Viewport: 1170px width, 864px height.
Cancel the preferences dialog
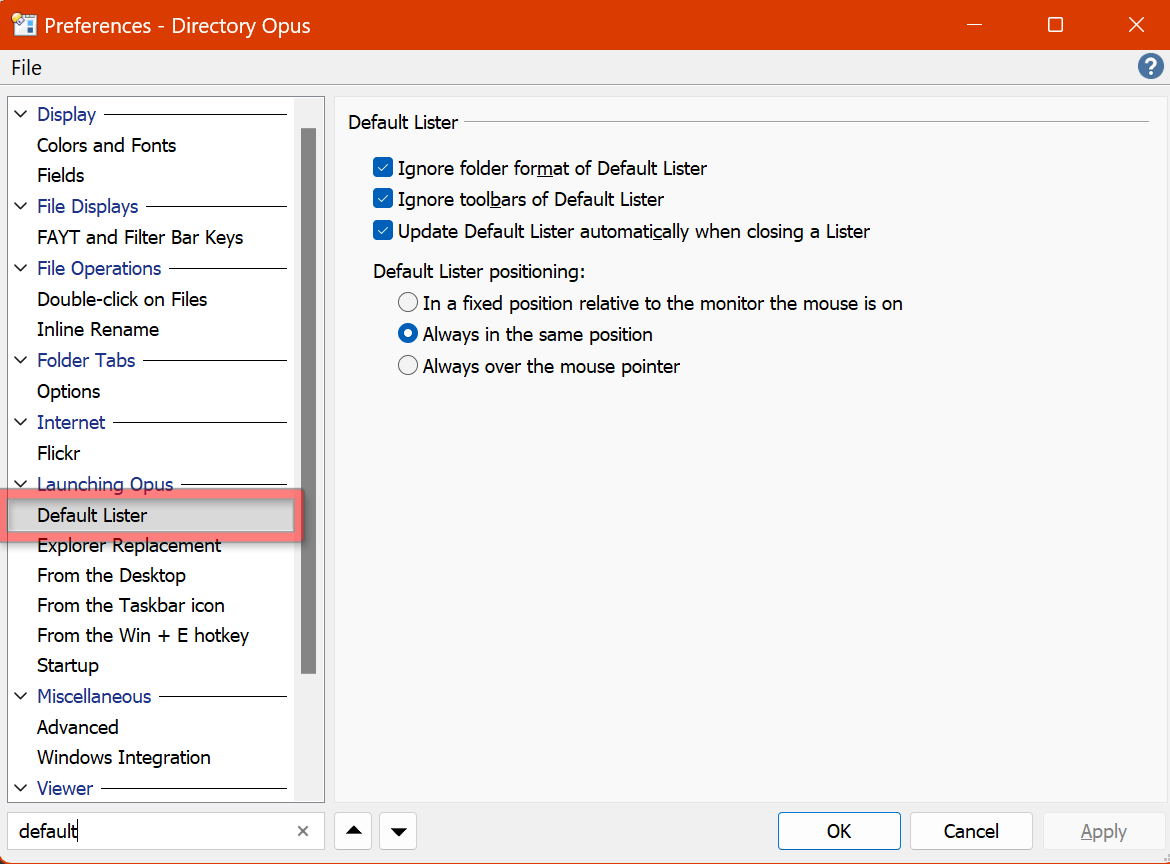tap(971, 831)
